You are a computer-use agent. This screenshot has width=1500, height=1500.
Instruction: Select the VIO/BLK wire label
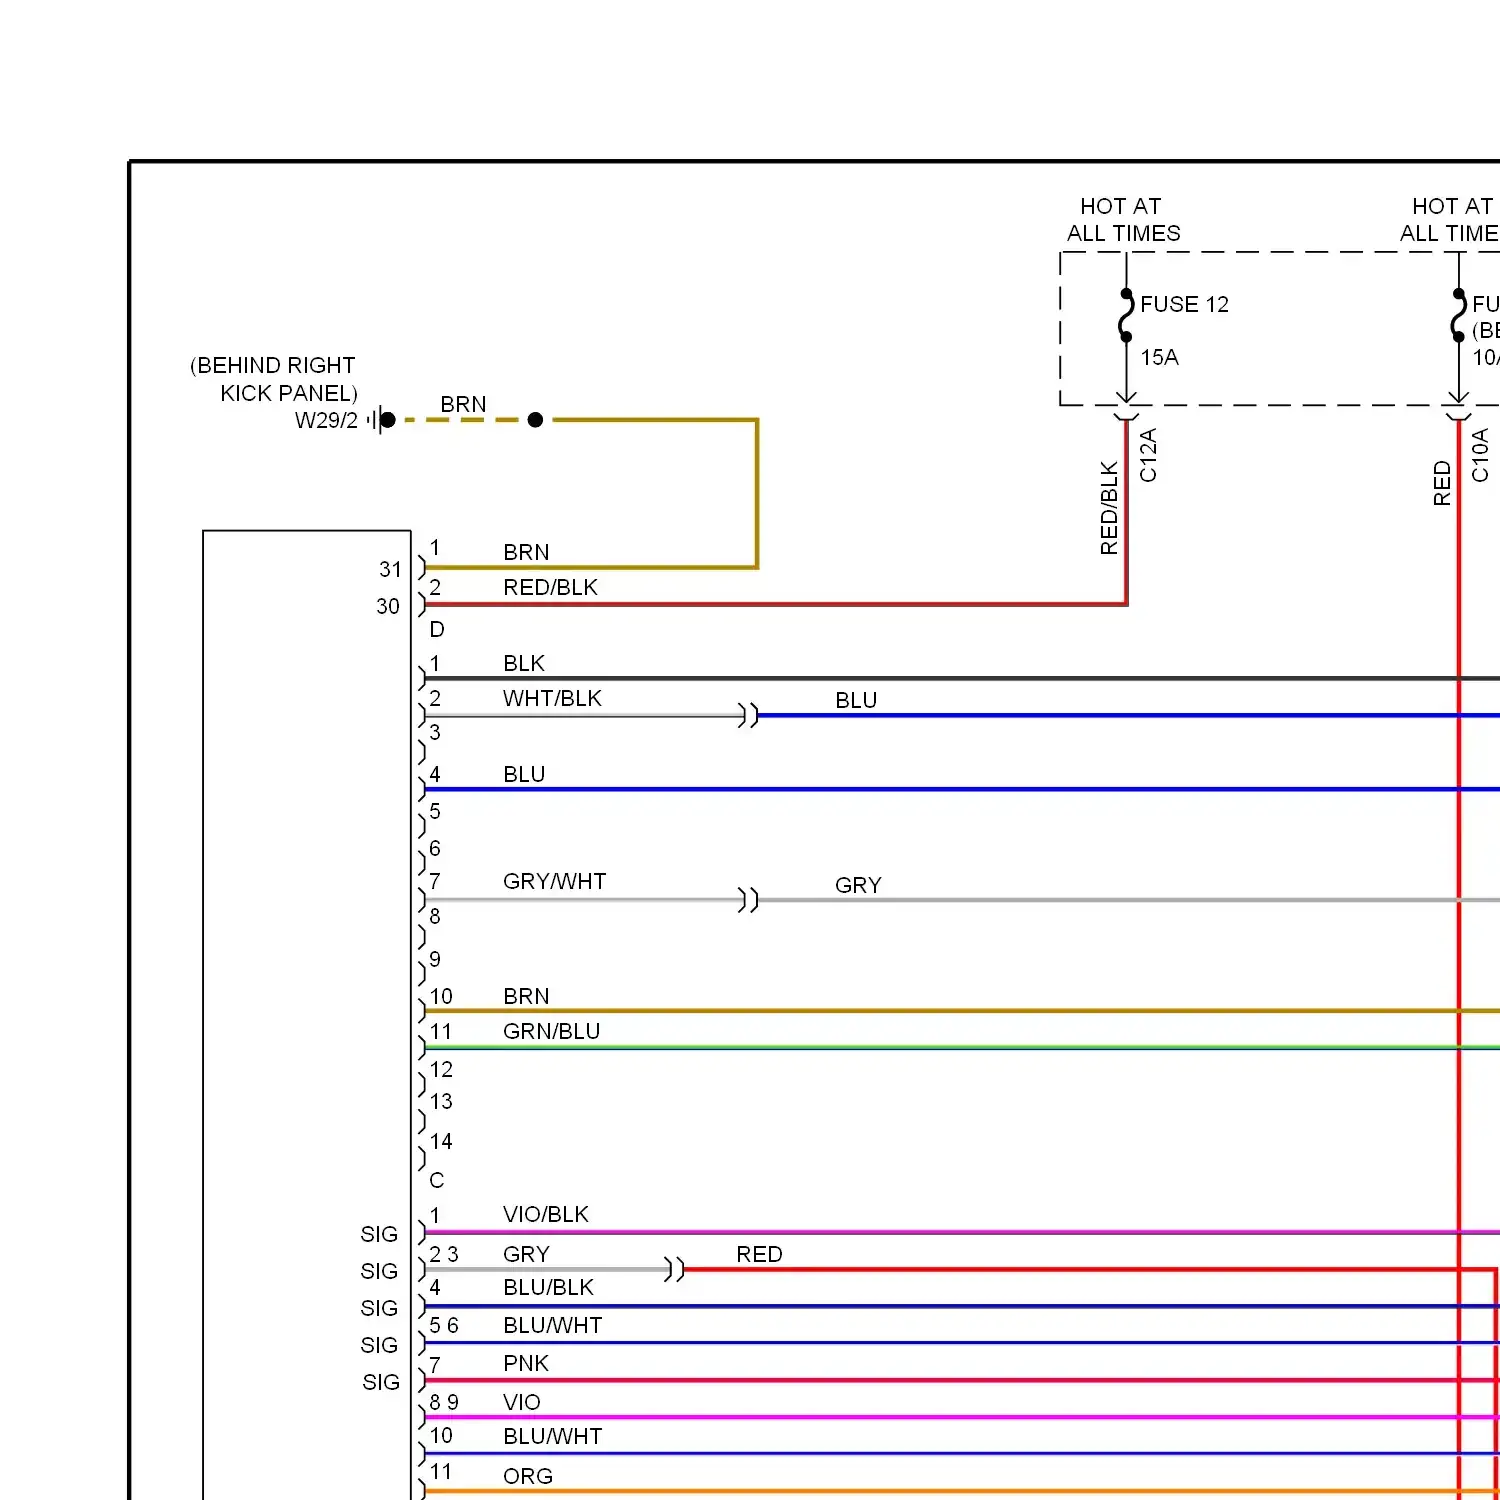coord(546,1214)
